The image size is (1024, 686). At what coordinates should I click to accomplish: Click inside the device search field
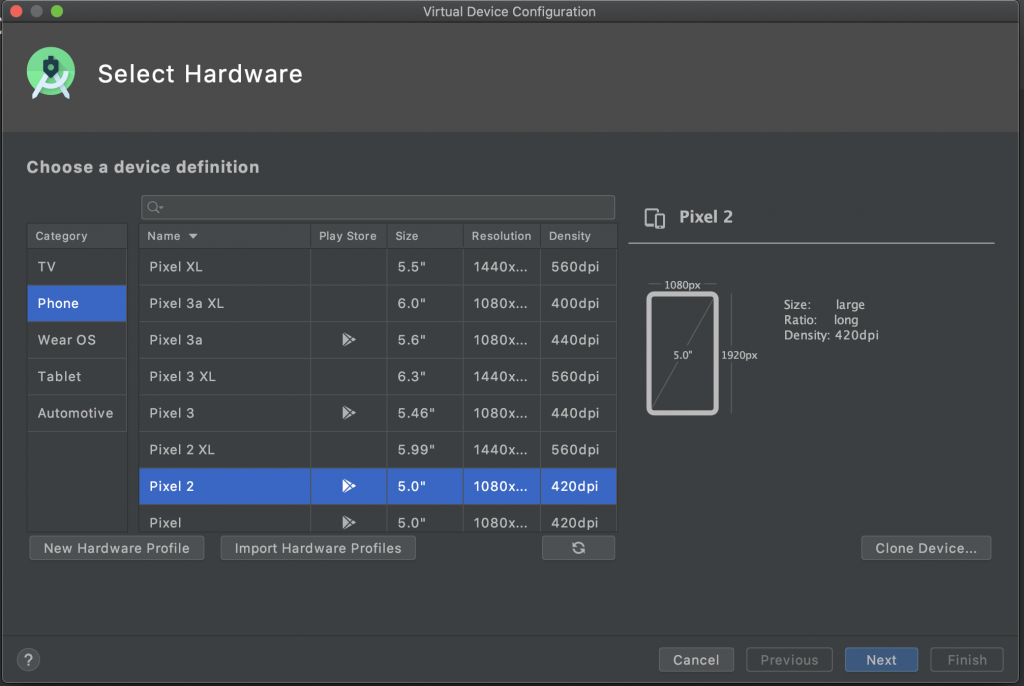pyautogui.click(x=385, y=207)
